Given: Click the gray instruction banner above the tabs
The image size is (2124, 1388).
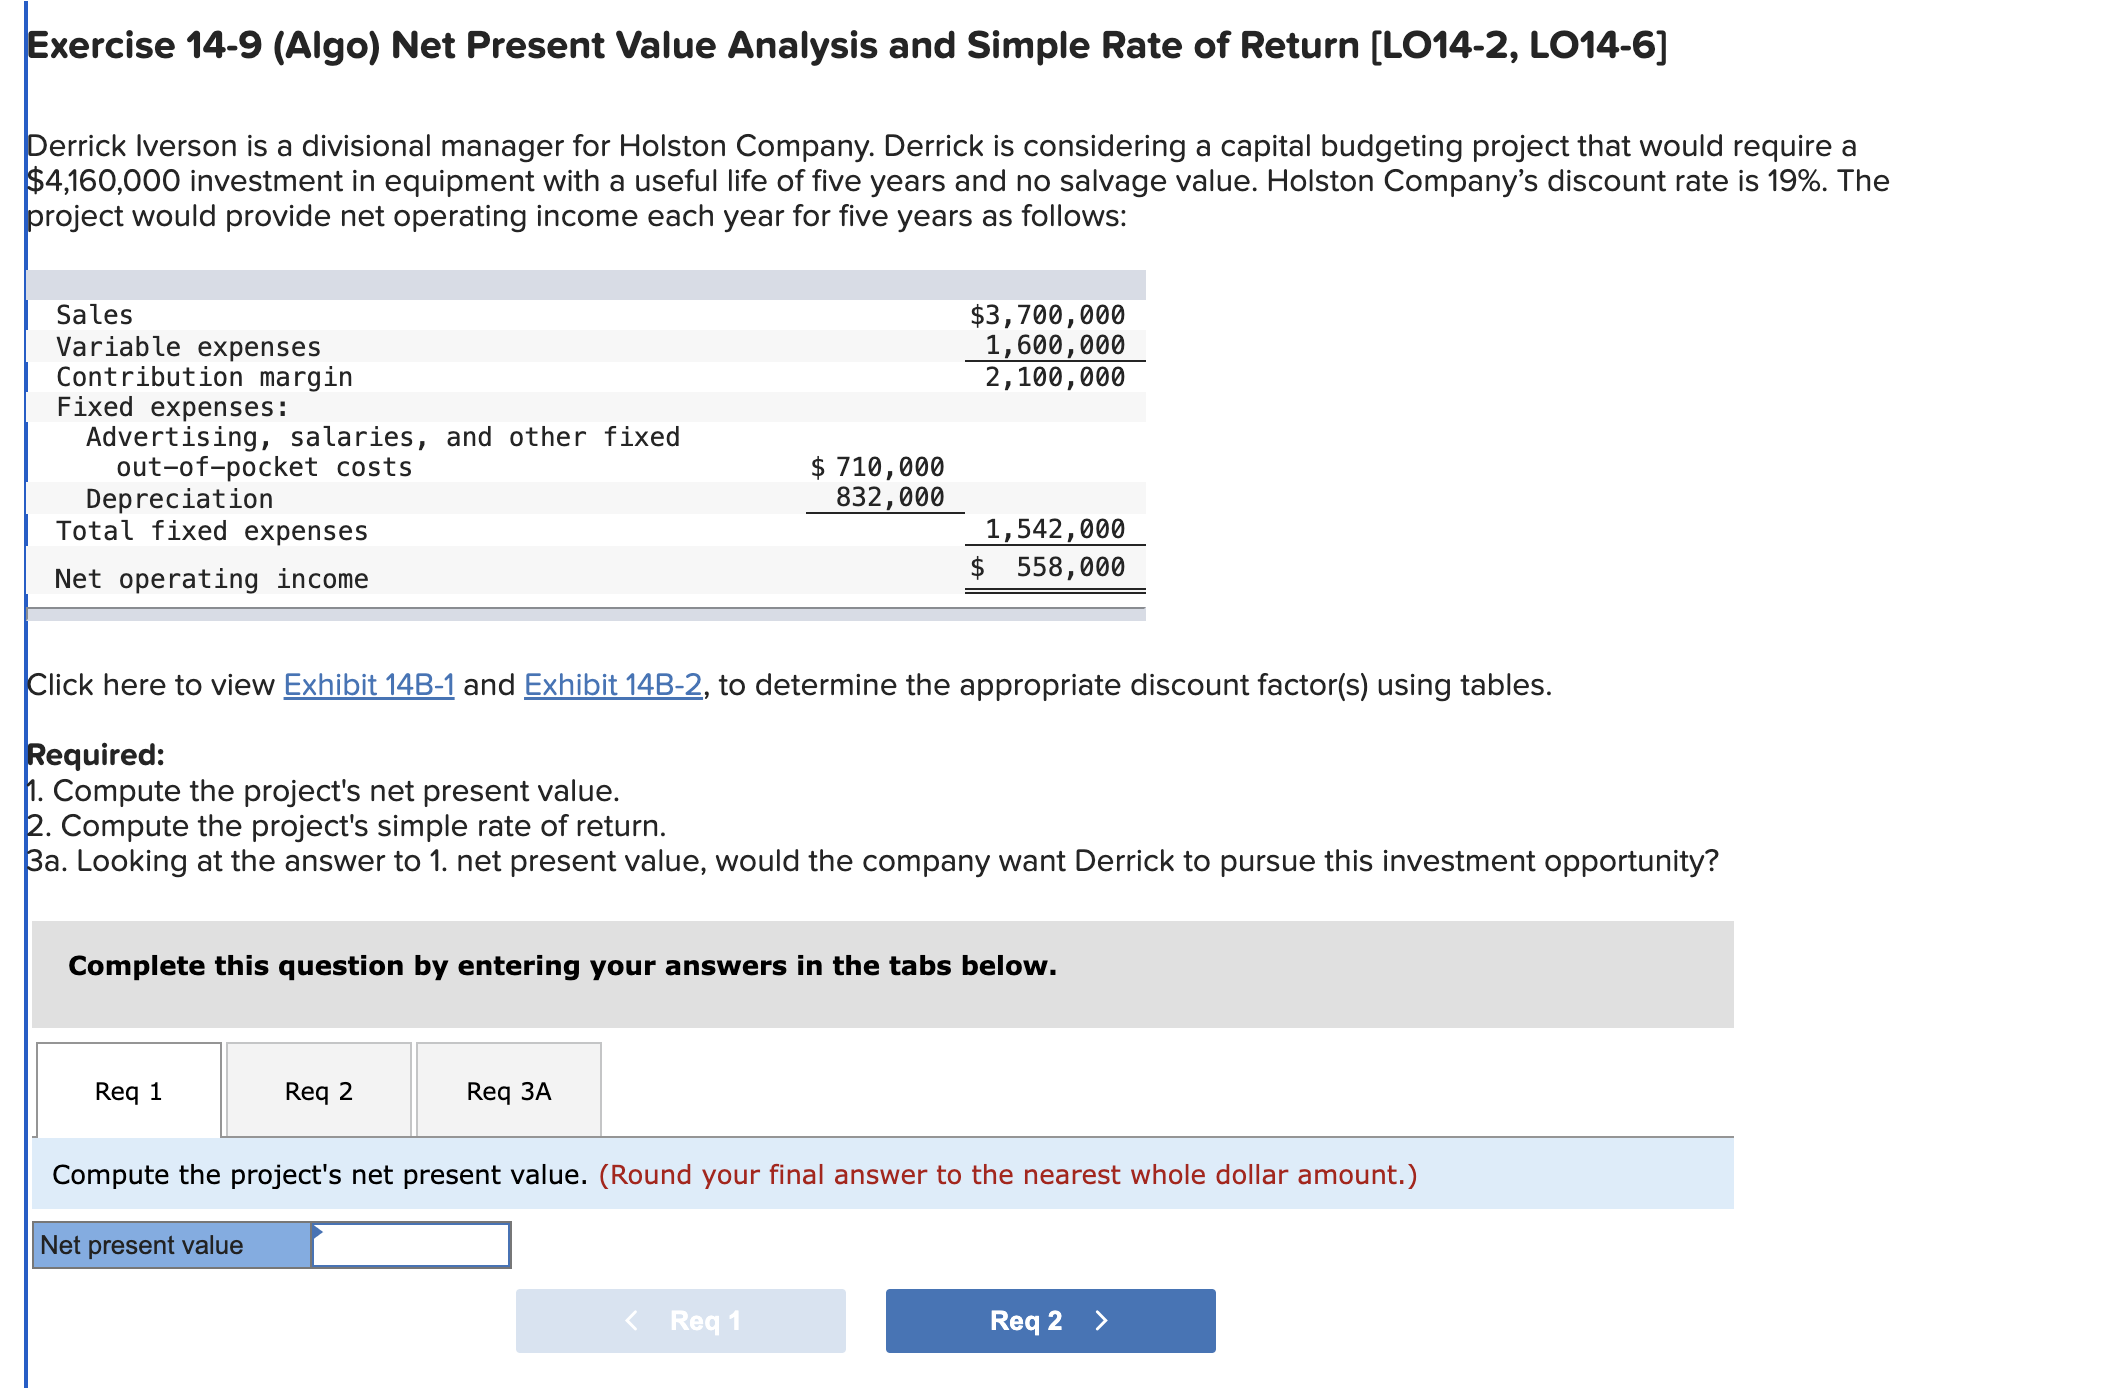Looking at the screenshot, I should coord(560,966).
